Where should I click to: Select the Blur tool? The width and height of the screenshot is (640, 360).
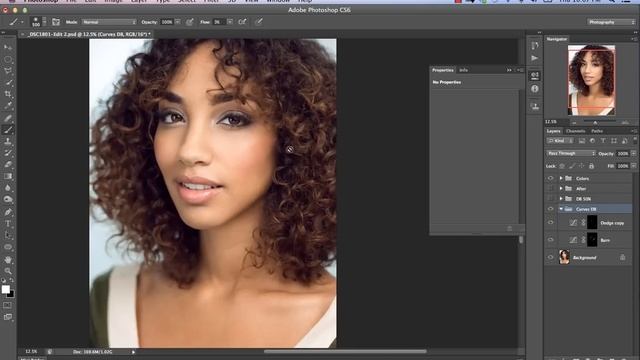coord(8,188)
